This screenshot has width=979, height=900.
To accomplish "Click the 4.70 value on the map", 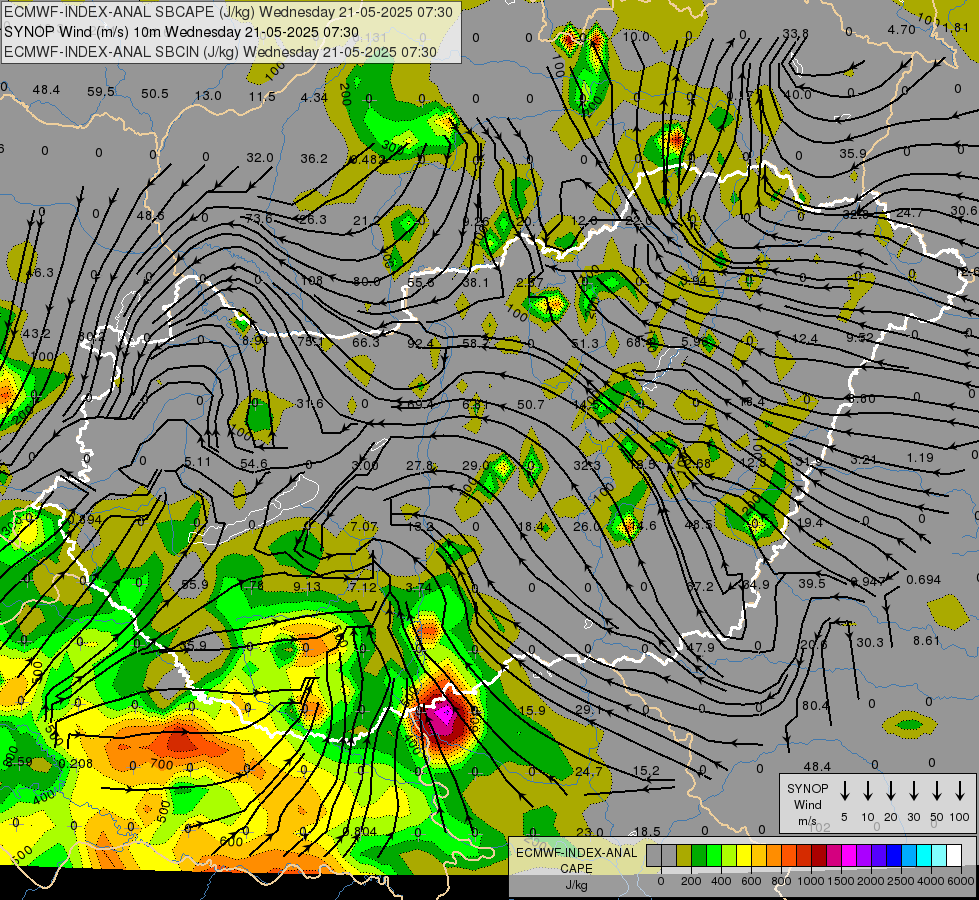I will click(902, 30).
